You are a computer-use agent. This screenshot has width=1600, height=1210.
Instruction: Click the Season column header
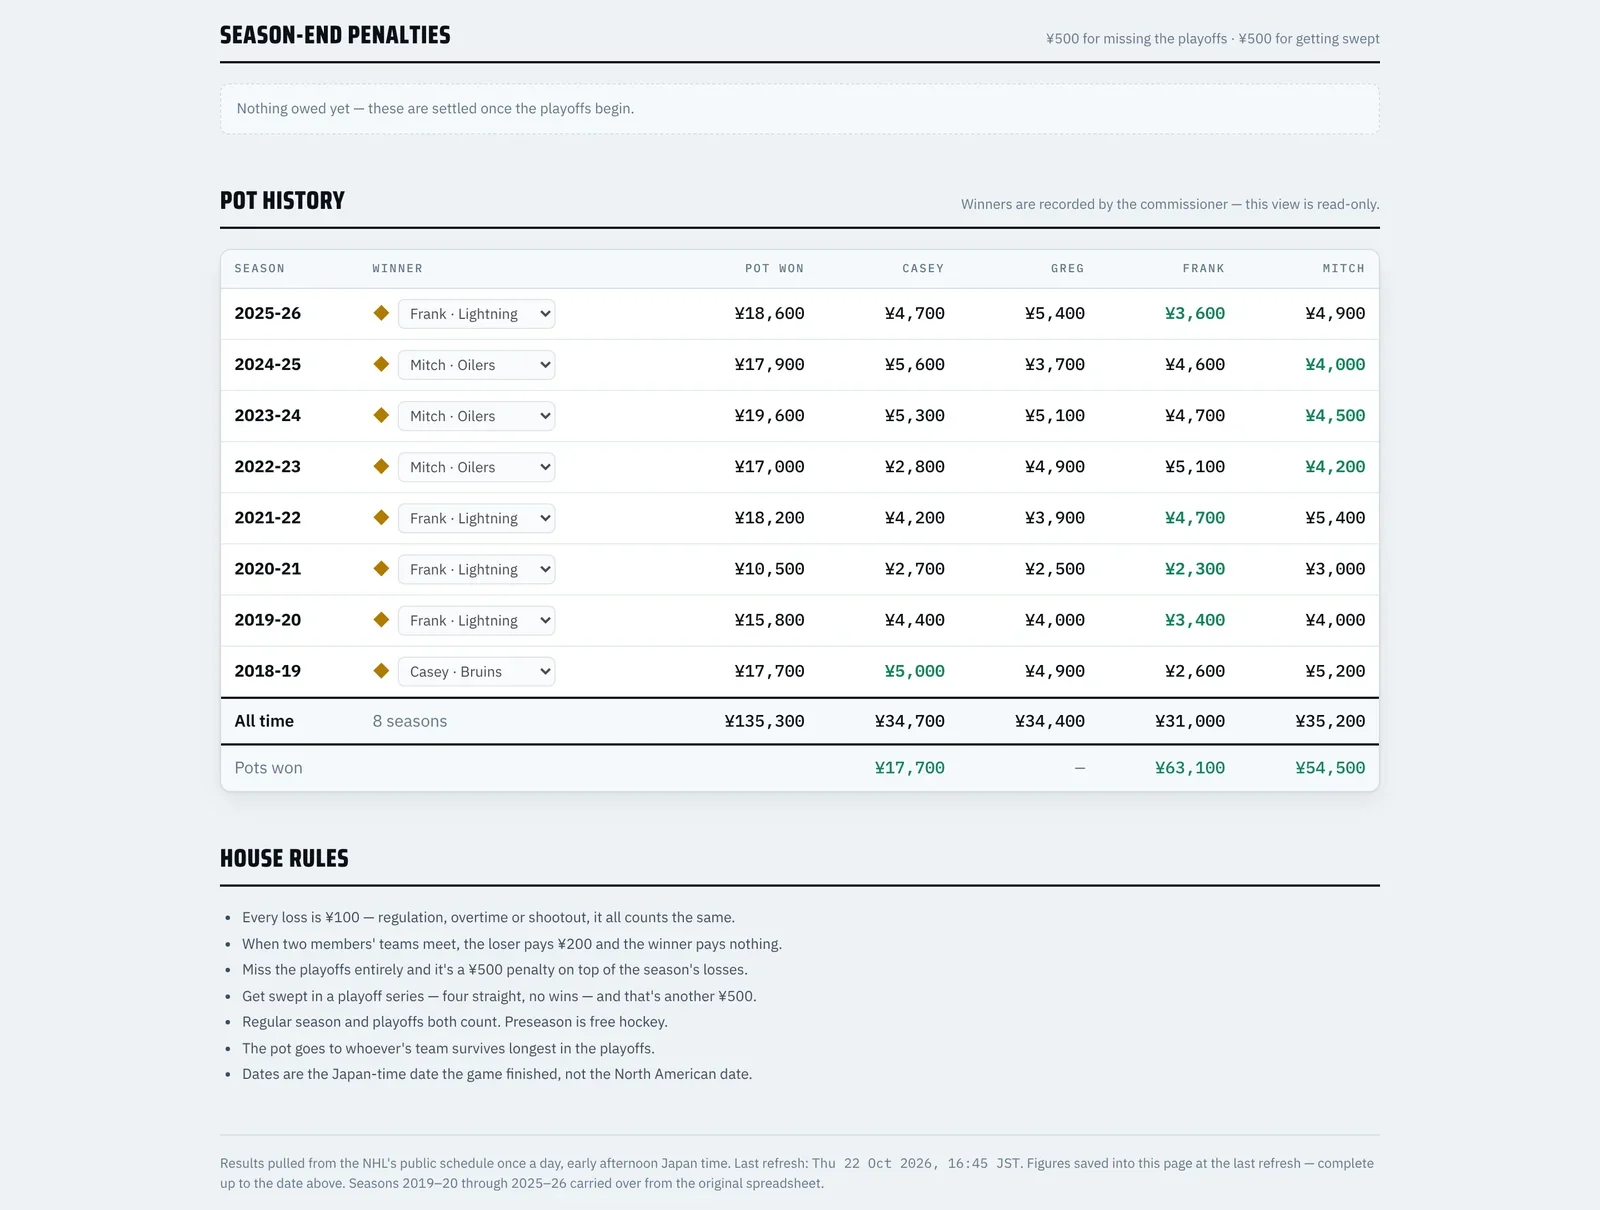(260, 269)
